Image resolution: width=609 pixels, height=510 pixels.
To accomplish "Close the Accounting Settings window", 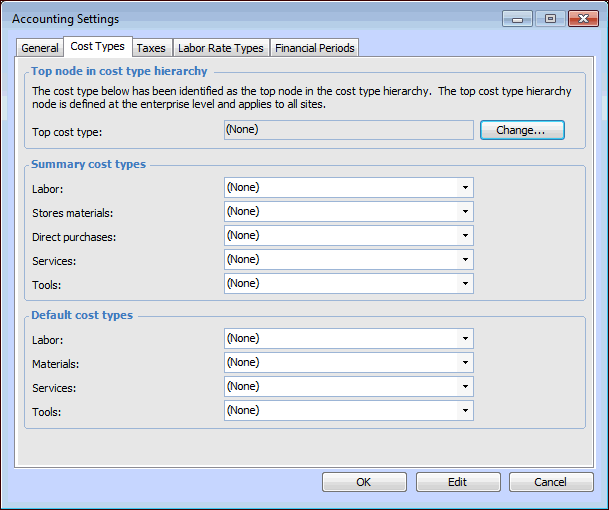I will point(582,19).
